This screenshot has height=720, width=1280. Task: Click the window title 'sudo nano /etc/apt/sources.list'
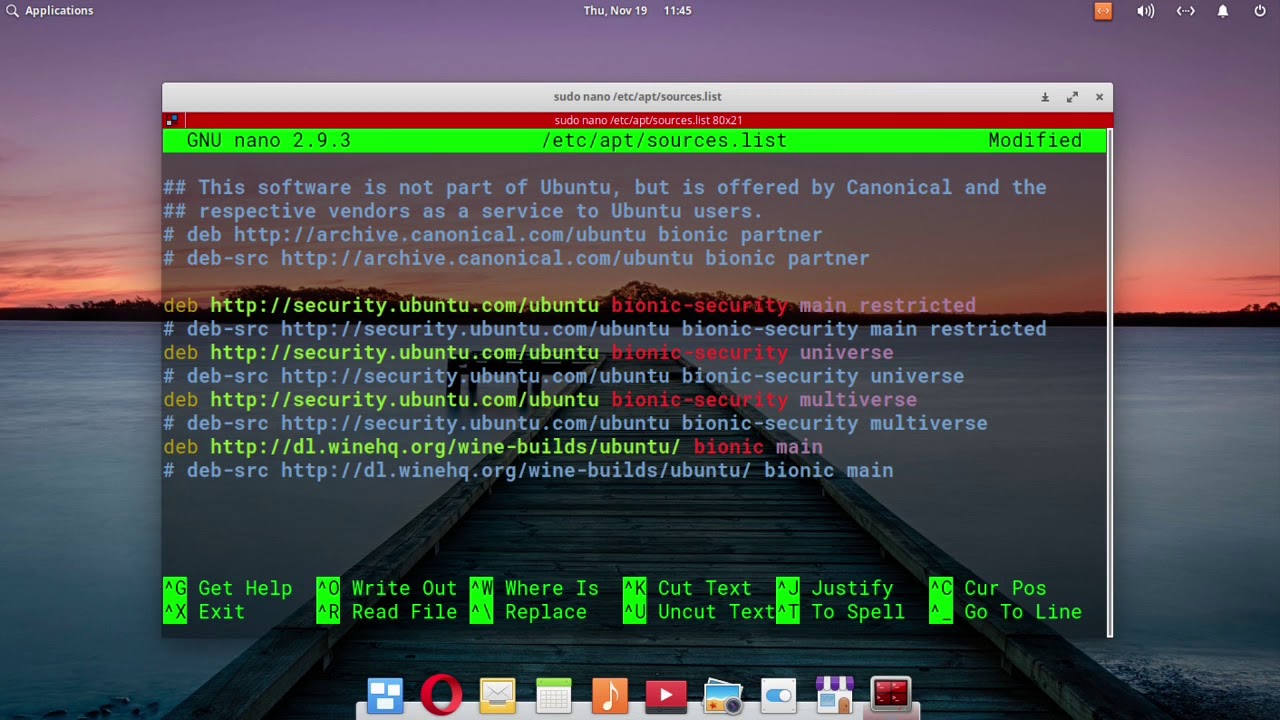637,97
